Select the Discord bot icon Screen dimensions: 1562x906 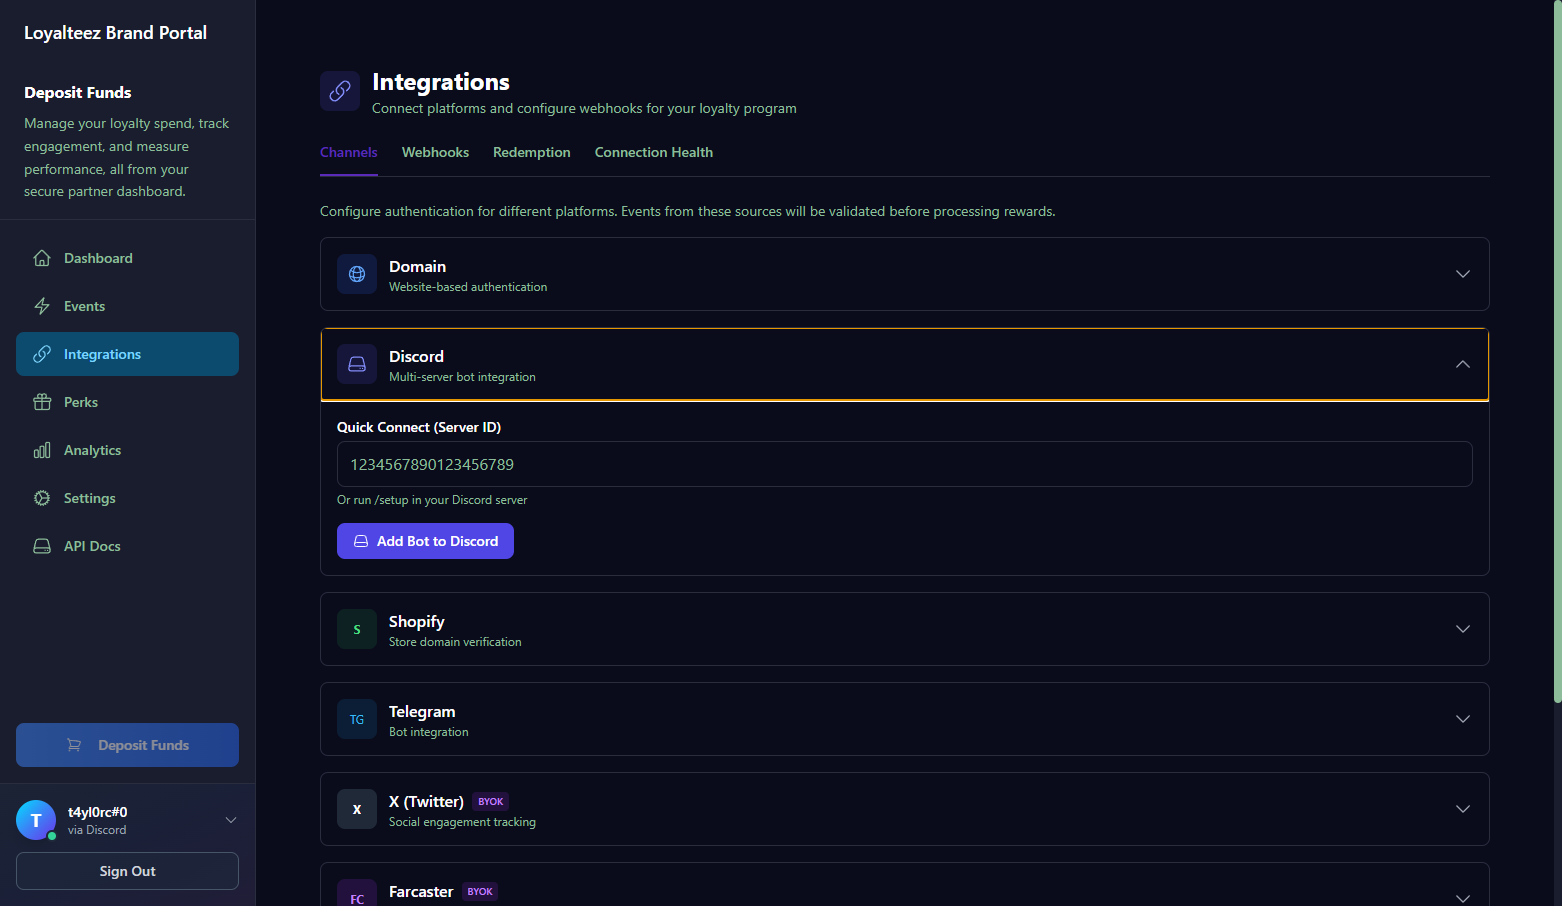pos(356,364)
